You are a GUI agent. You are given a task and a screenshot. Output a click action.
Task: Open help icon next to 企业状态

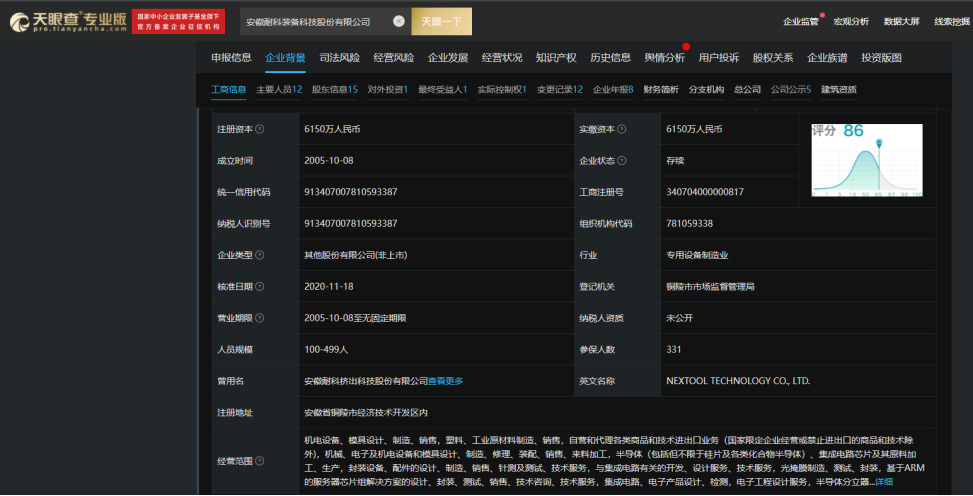tap(622, 161)
